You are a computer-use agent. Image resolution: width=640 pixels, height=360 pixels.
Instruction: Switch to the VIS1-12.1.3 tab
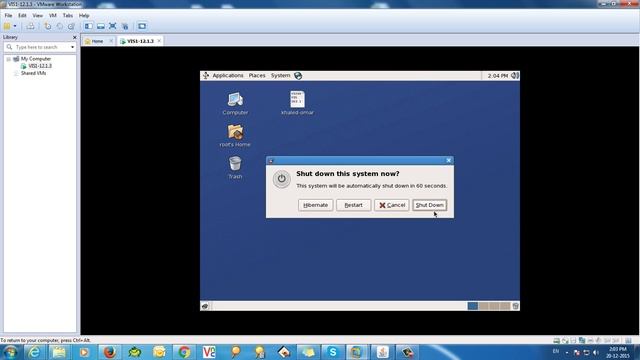(x=140, y=41)
